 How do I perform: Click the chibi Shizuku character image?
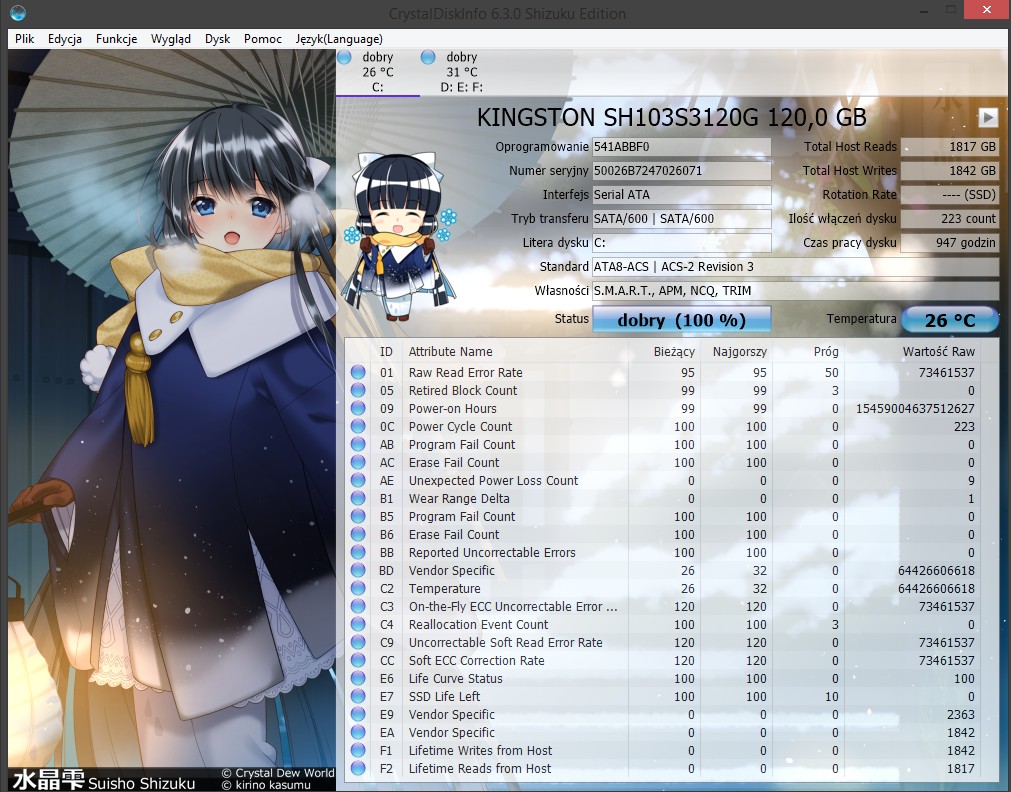click(399, 236)
